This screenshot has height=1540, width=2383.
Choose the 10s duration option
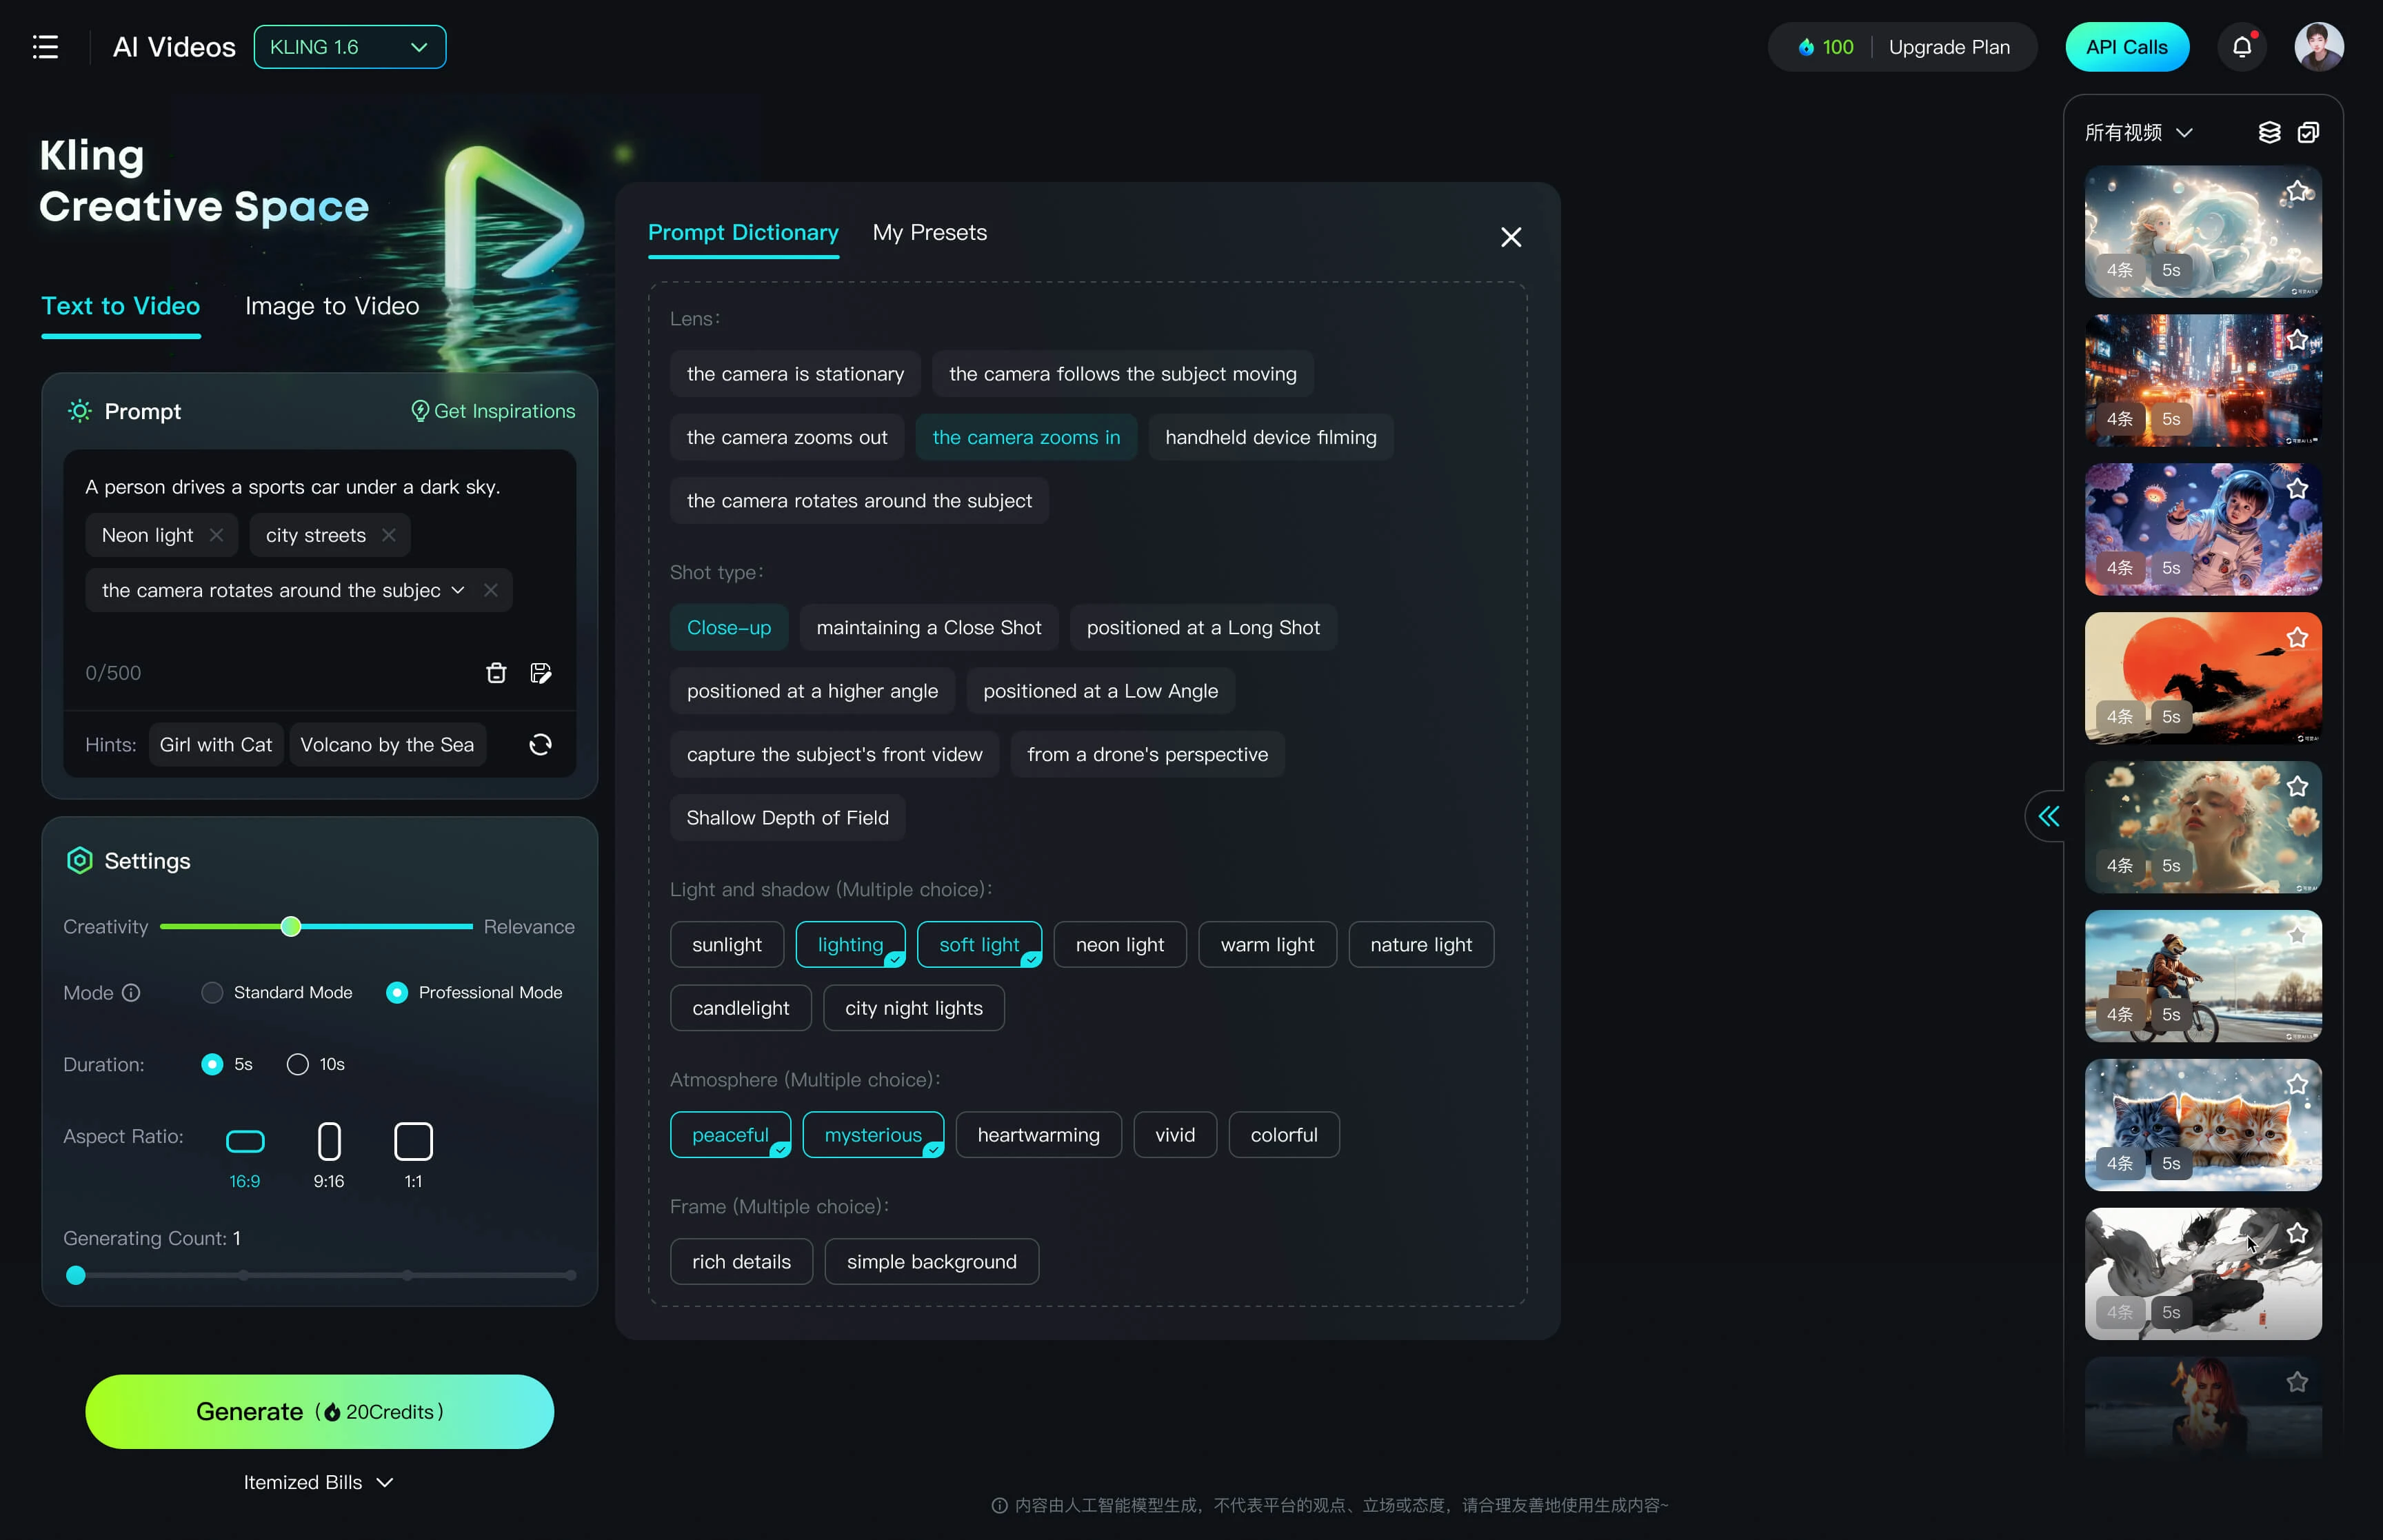(x=297, y=1065)
